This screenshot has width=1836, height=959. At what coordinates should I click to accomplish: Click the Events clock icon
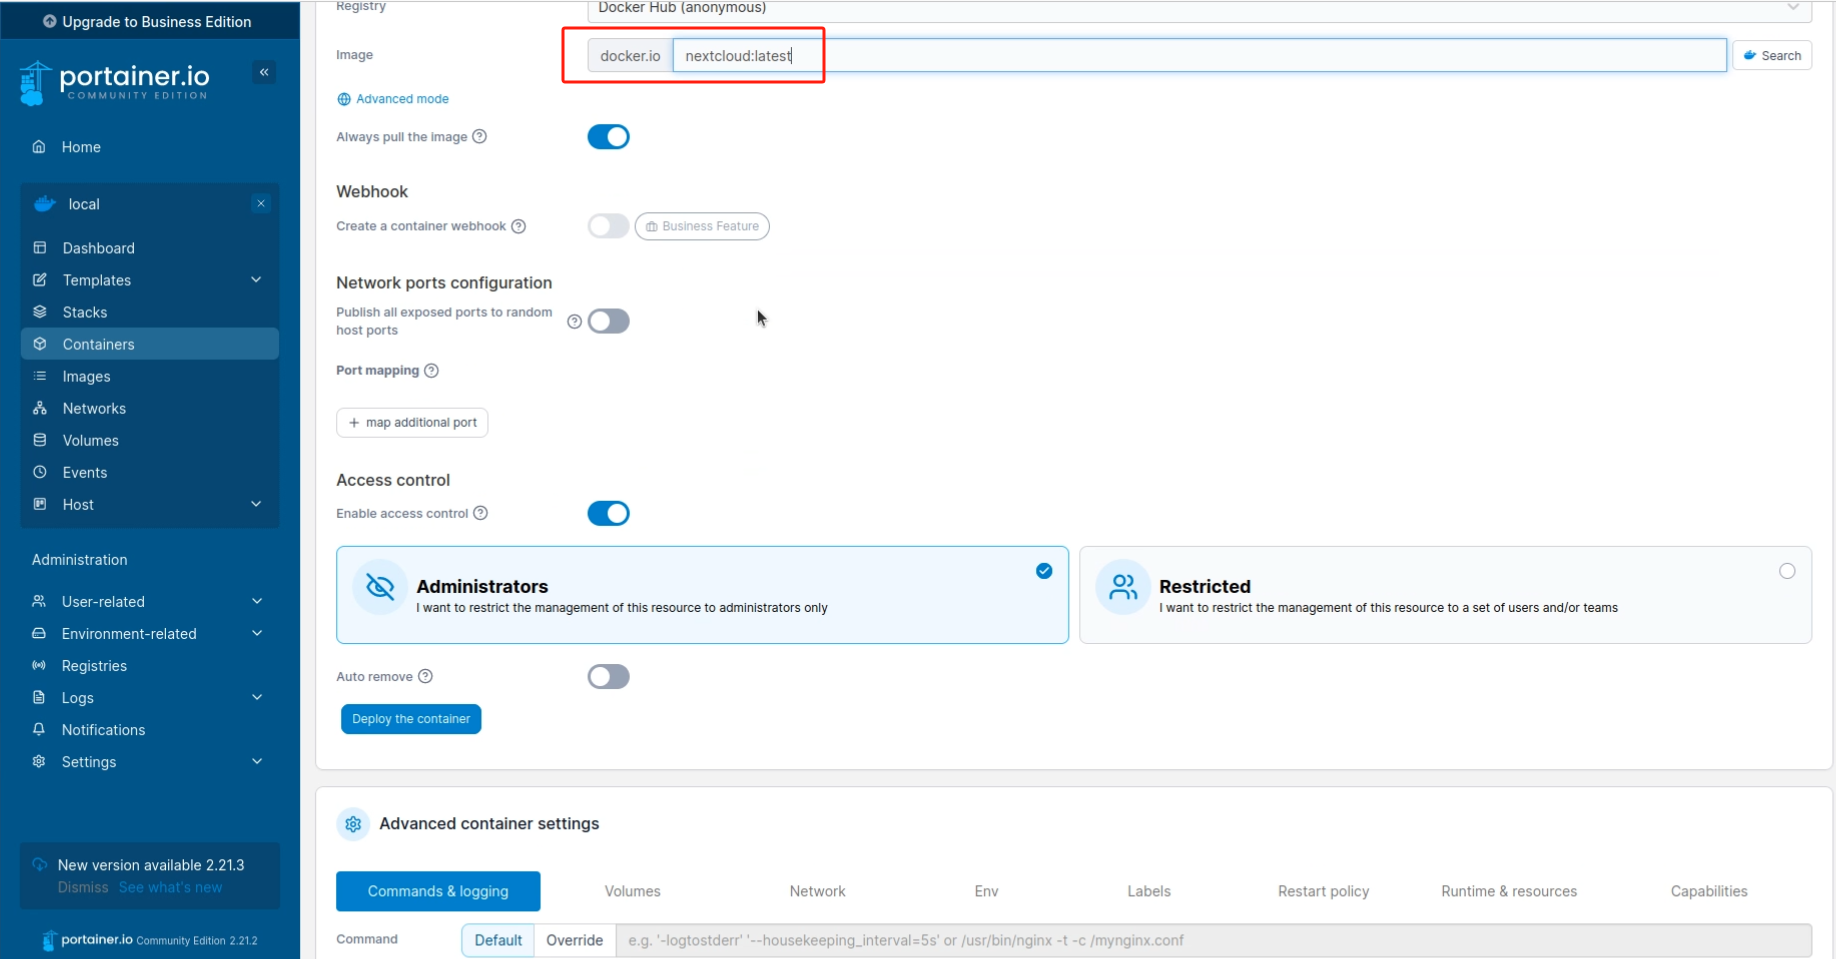coord(40,472)
